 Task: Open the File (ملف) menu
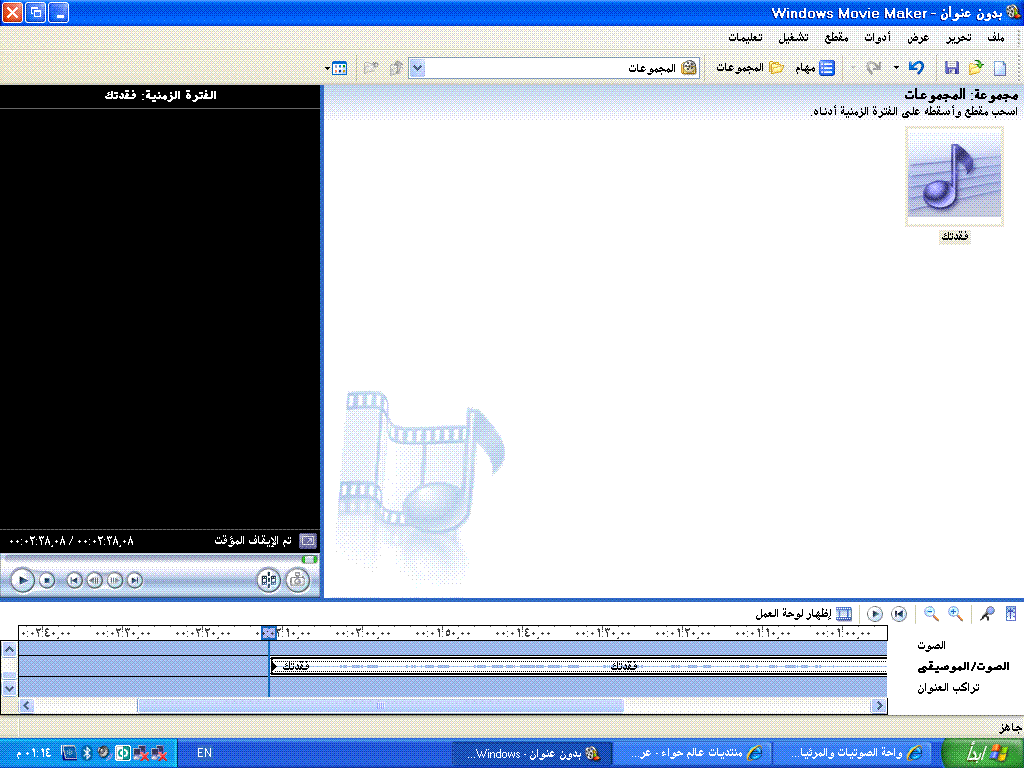click(995, 37)
